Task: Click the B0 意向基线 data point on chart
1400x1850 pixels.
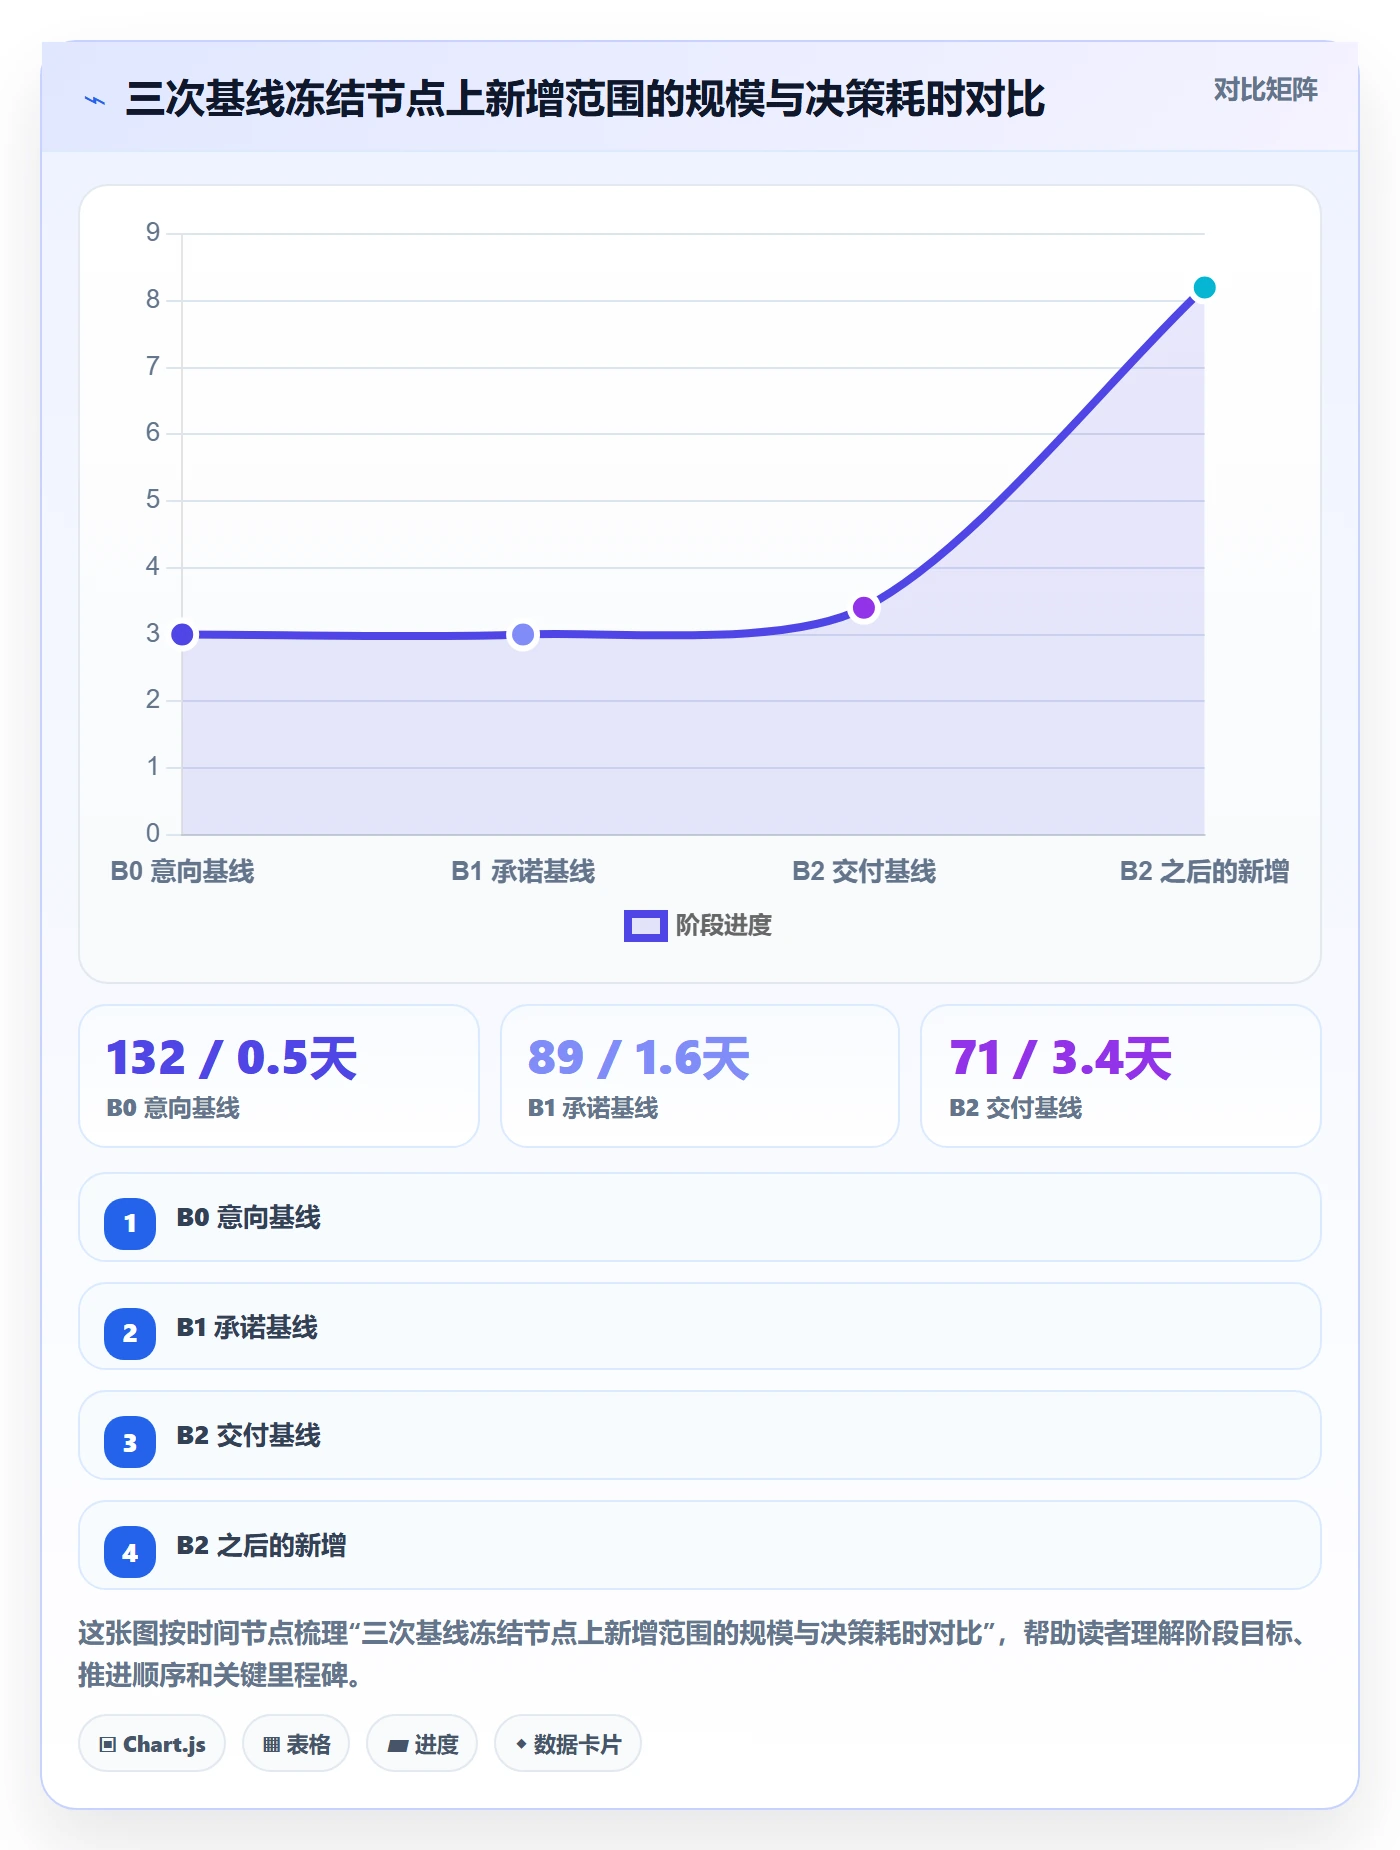Action: click(x=182, y=634)
